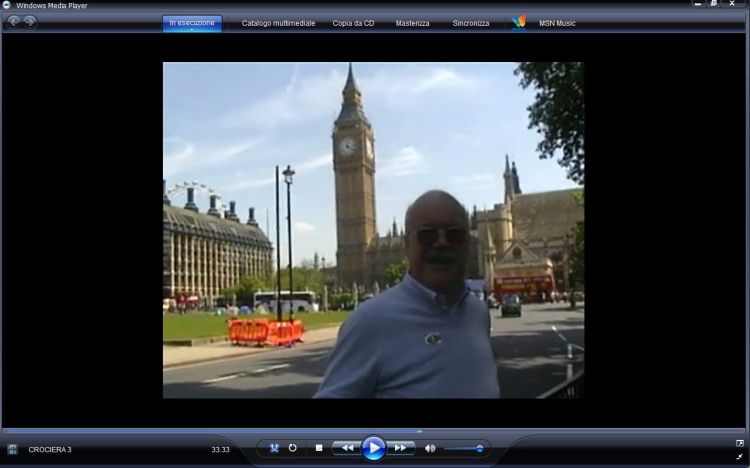Click the seek bar to jump in the video
The image size is (750, 468).
(x=375, y=431)
